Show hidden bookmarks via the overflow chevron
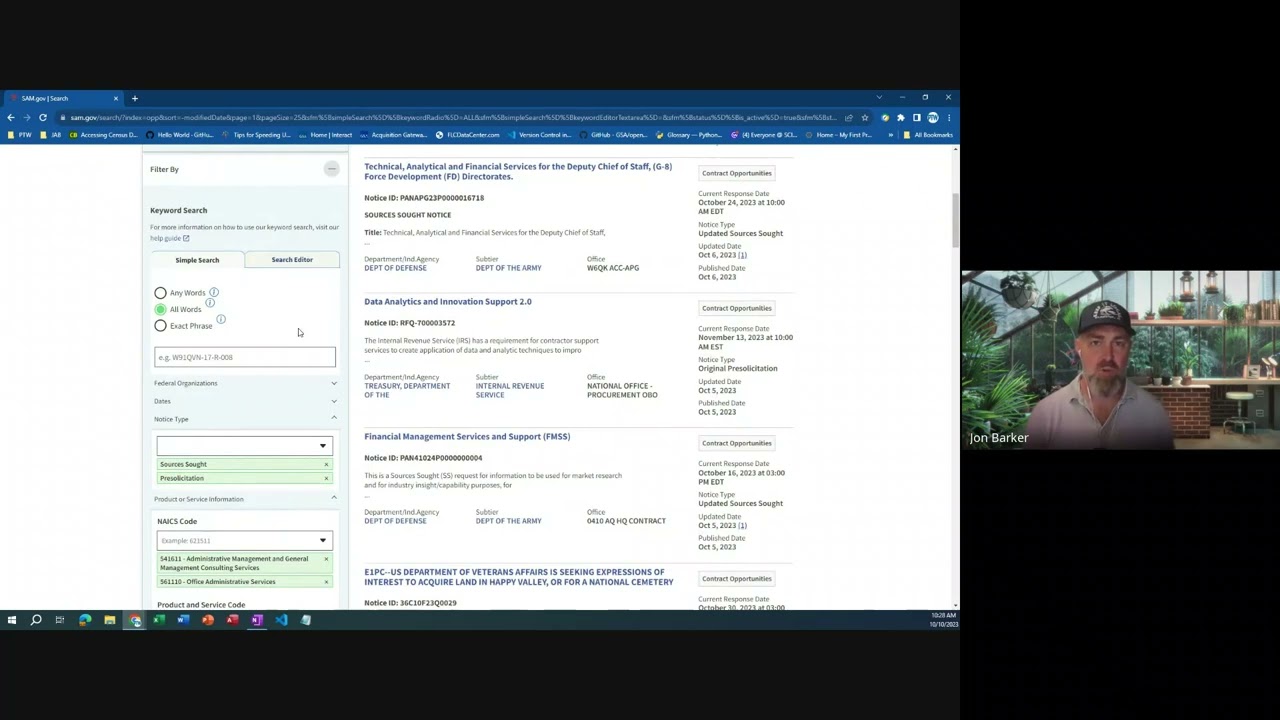 click(x=890, y=135)
